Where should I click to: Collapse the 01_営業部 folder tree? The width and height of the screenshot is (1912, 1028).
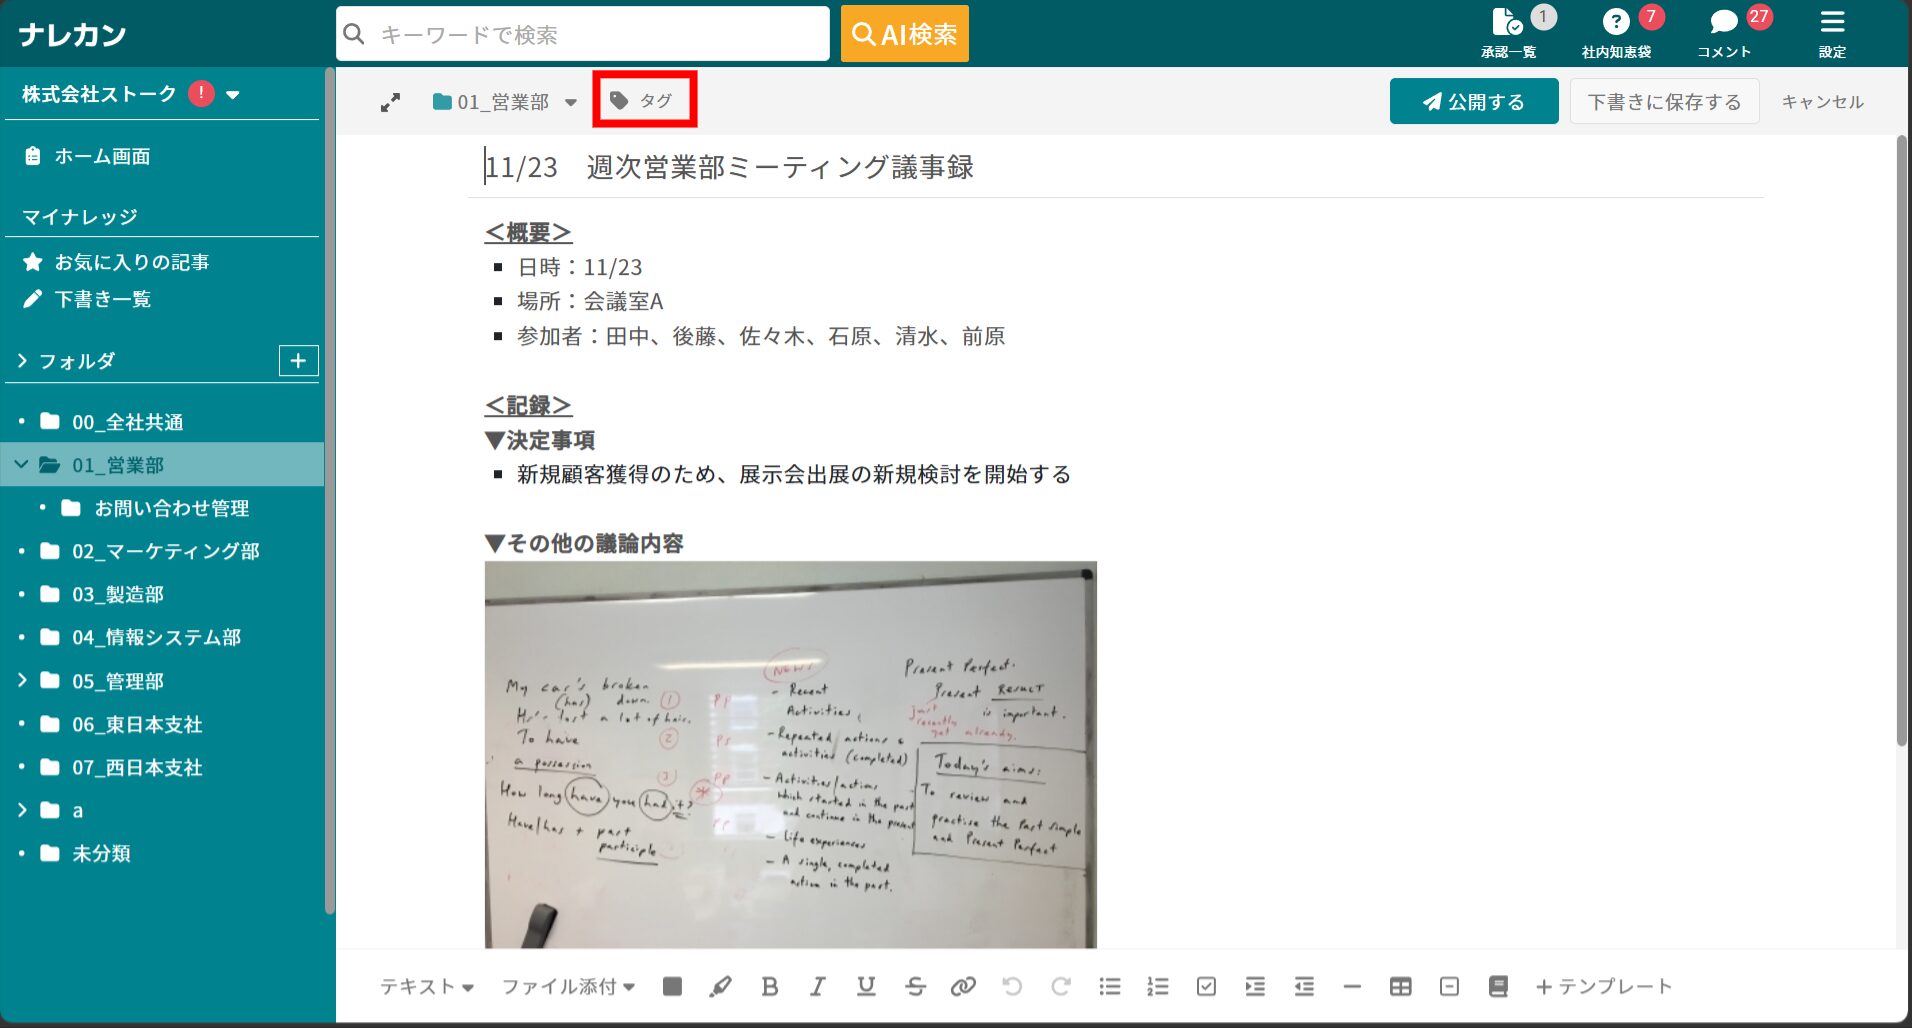tap(21, 464)
